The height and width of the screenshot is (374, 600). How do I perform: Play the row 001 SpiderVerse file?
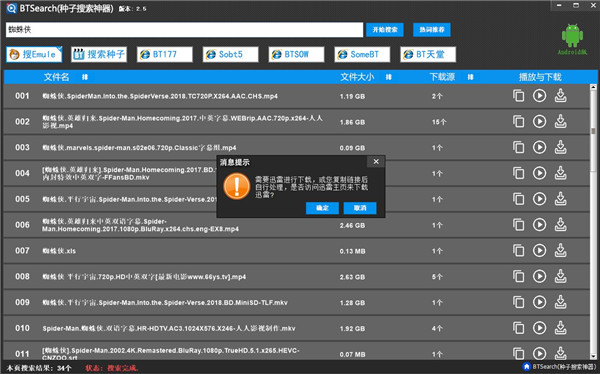pos(540,96)
